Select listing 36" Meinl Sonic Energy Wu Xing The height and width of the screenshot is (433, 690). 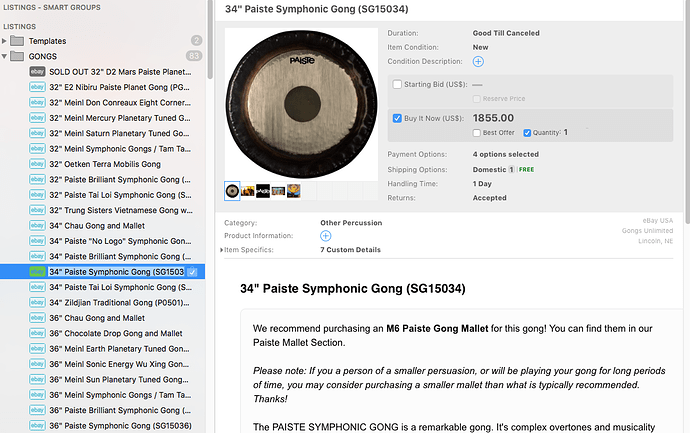pyautogui.click(x=119, y=364)
